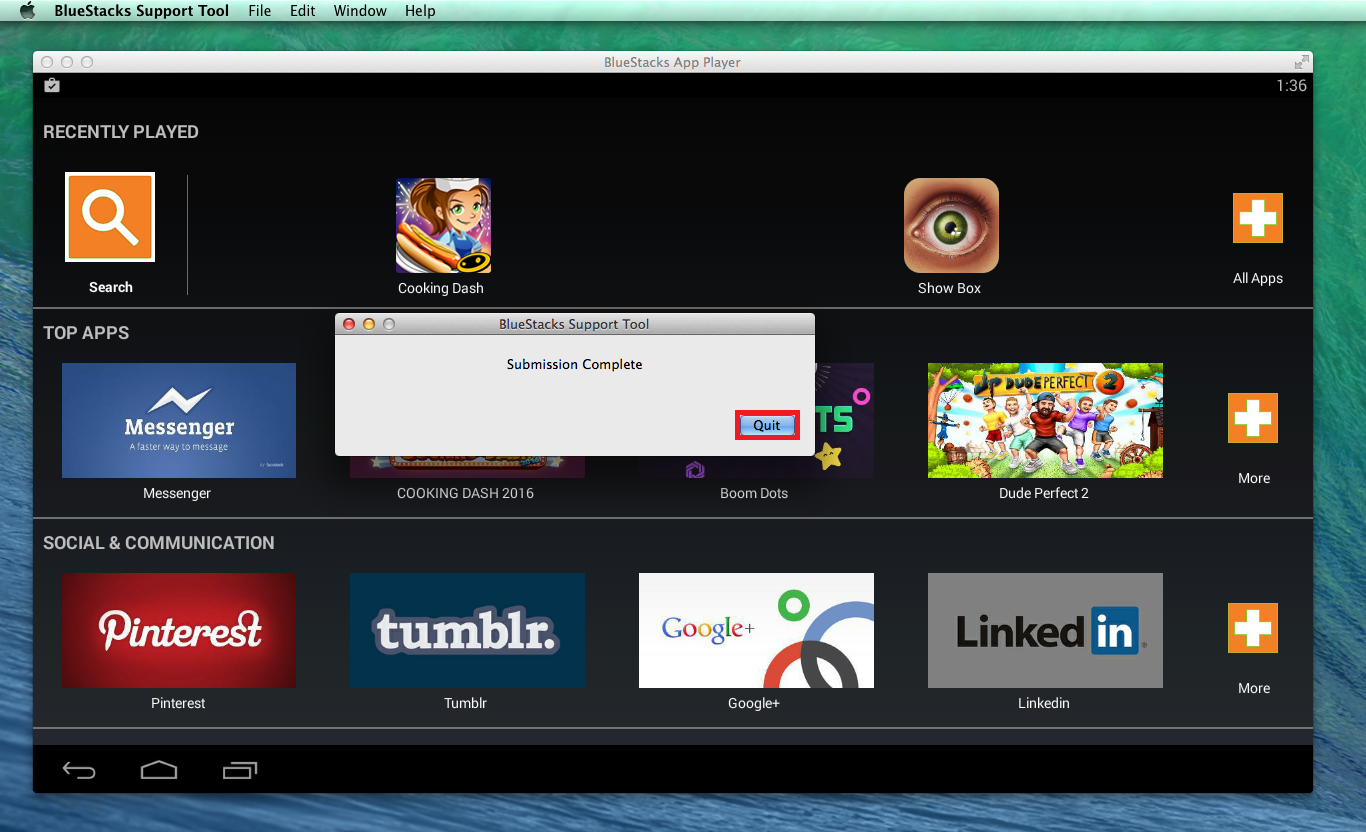Open the Tumblr app tile
Screen dimensions: 1366x832
point(467,630)
